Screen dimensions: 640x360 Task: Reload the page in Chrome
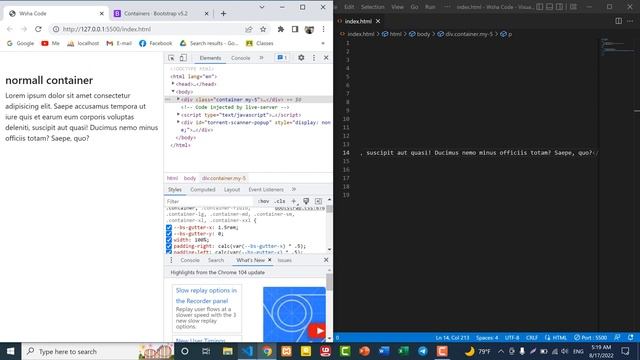pyautogui.click(x=38, y=29)
